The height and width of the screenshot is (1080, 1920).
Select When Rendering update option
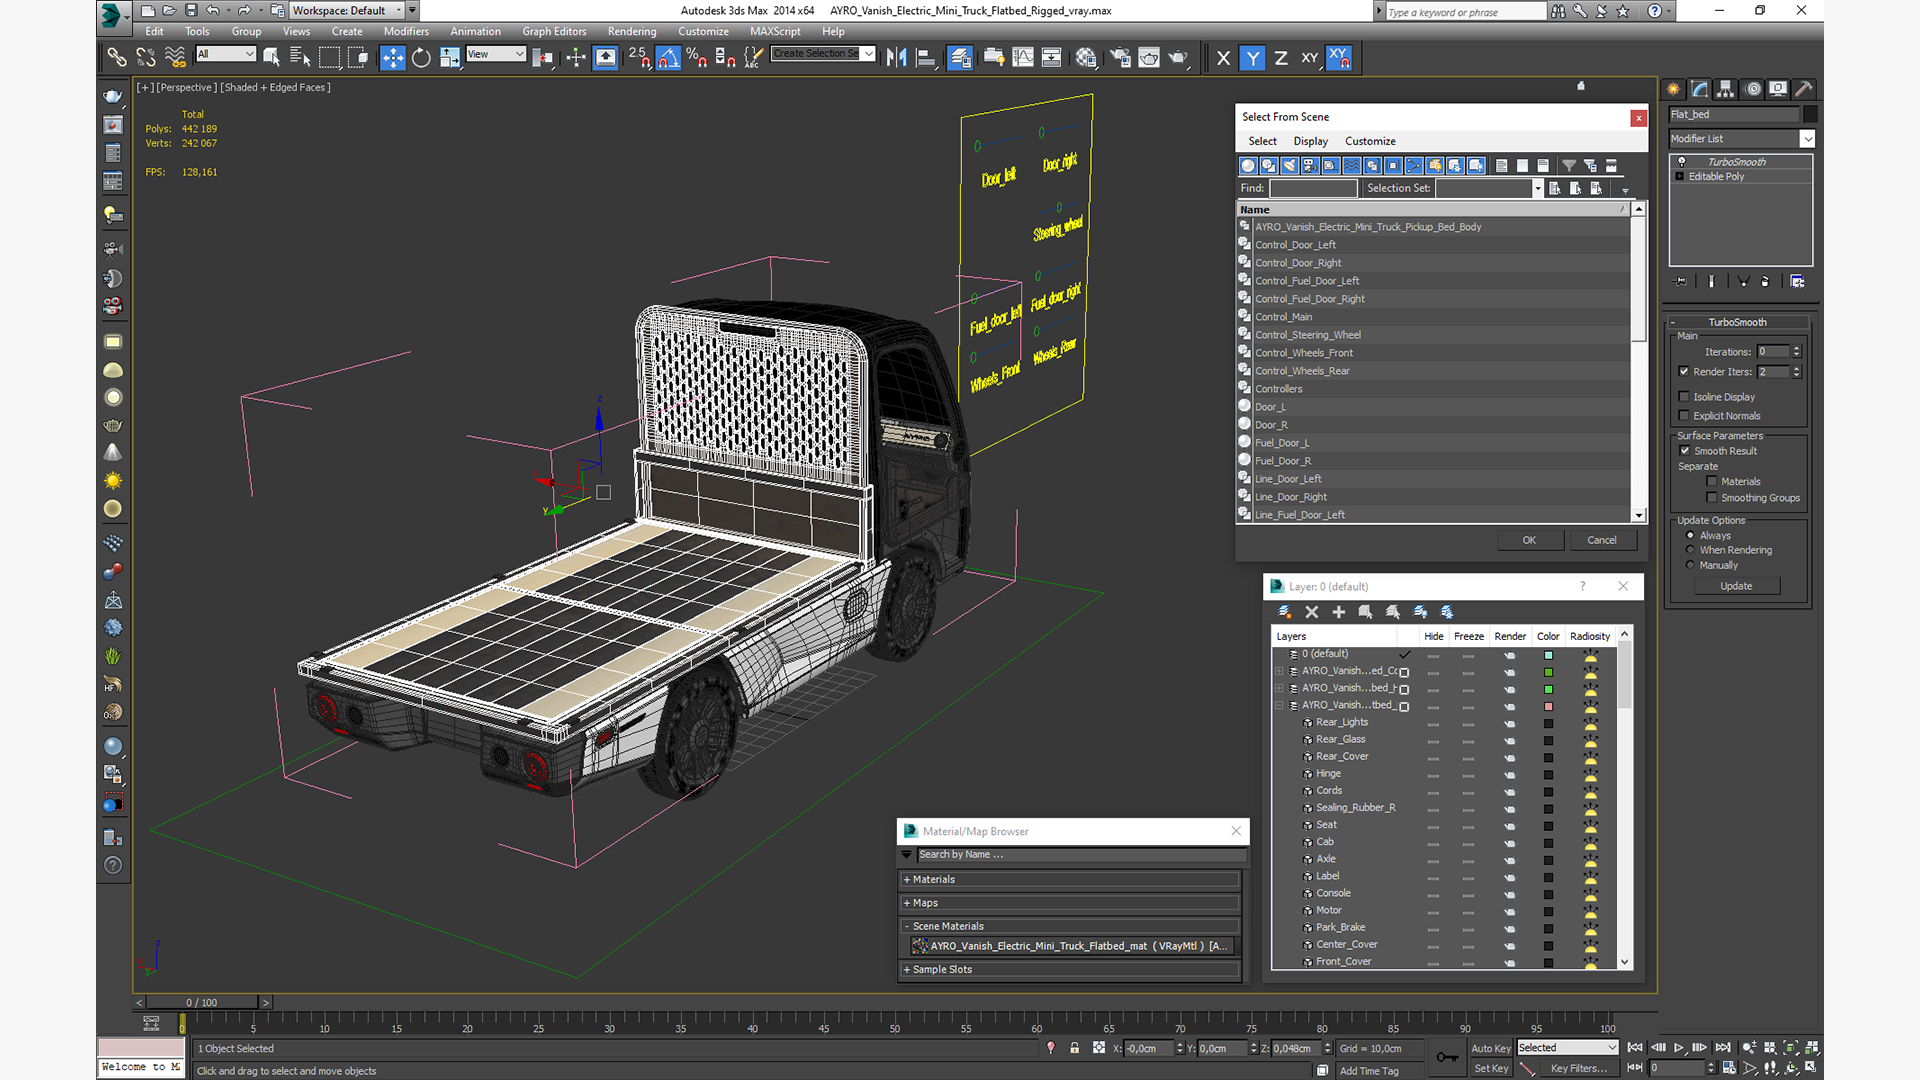1691,550
